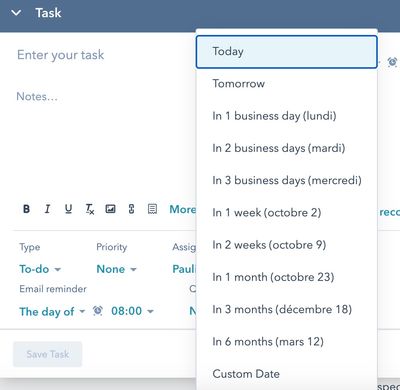Choose In 1 week (octobre 2)

click(287, 213)
